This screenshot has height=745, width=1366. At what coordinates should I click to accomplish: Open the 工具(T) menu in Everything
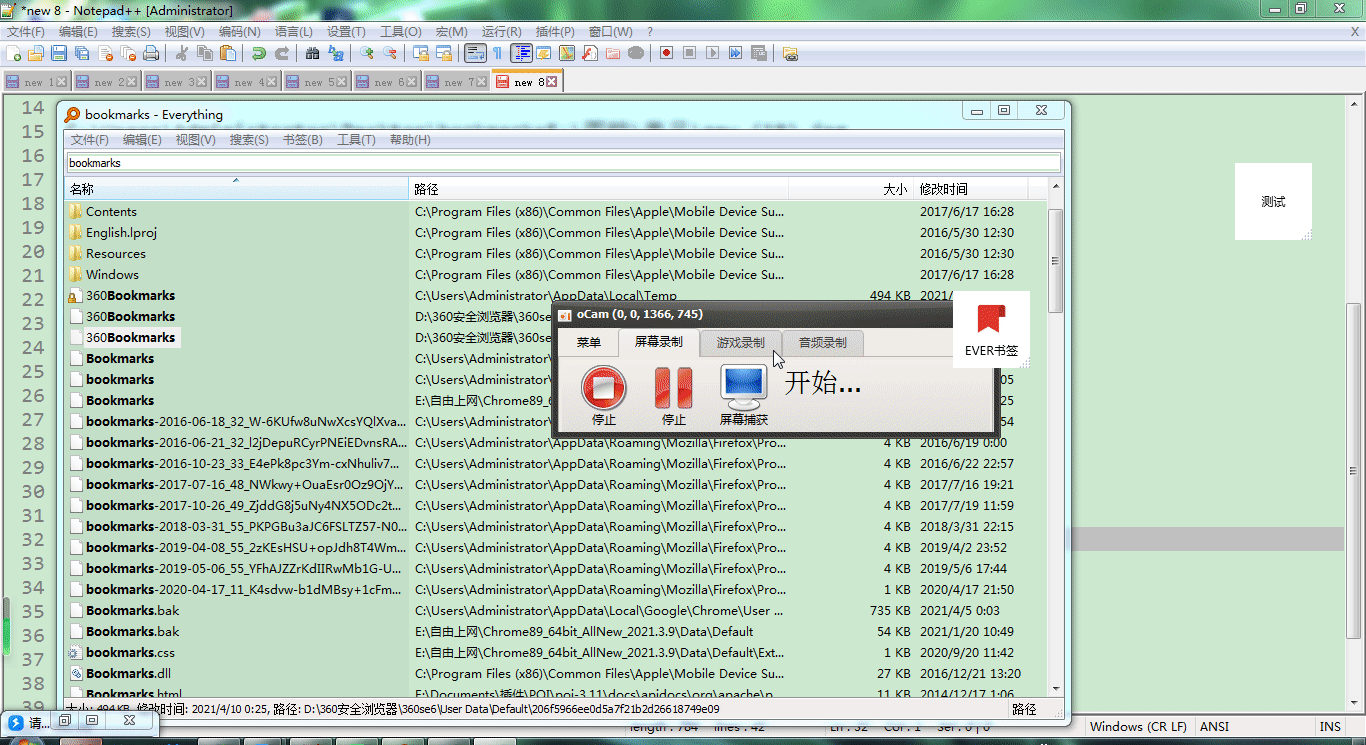(356, 140)
